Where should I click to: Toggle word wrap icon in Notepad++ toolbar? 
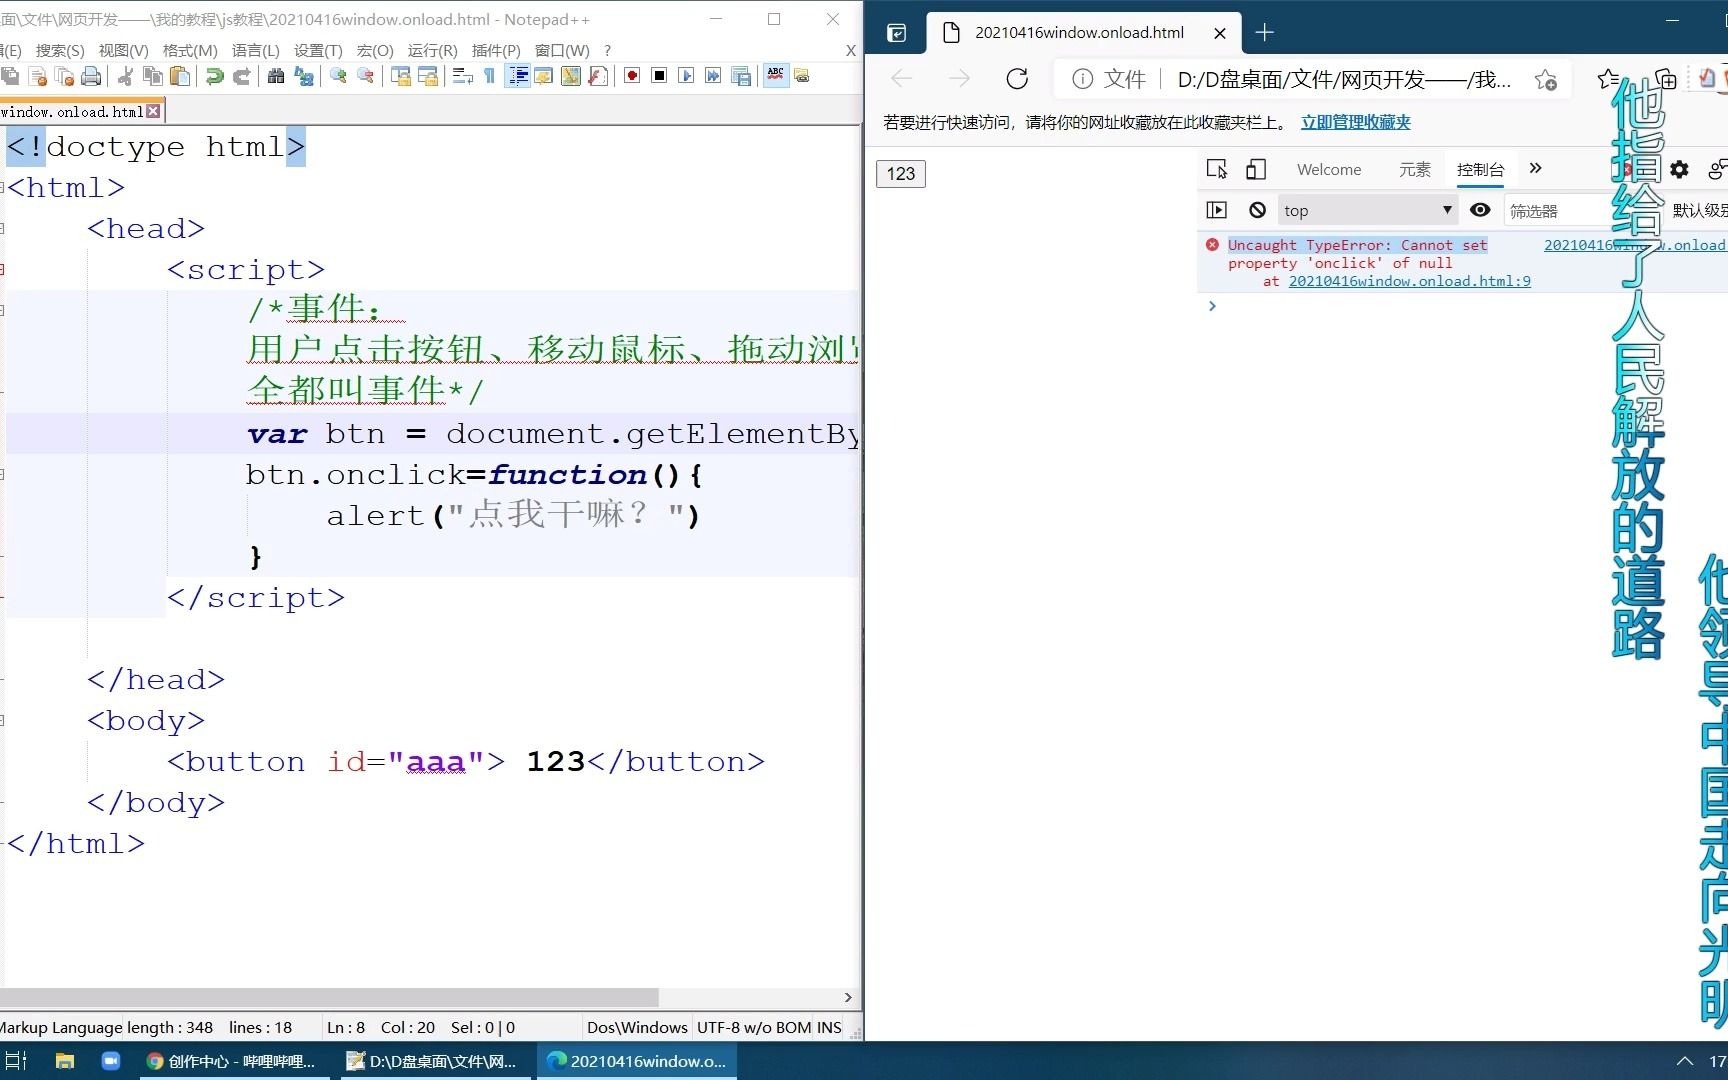click(x=462, y=76)
